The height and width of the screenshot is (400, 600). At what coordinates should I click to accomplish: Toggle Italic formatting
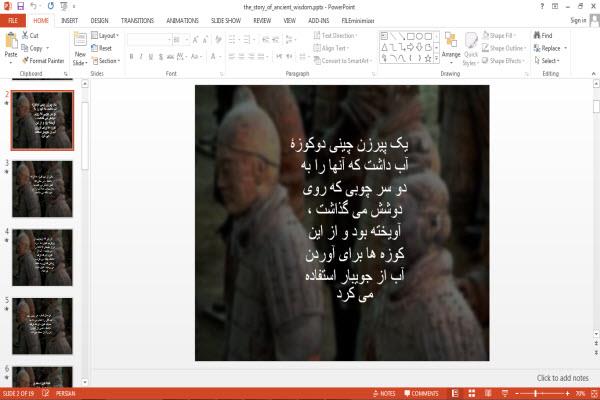pyautogui.click(x=141, y=57)
